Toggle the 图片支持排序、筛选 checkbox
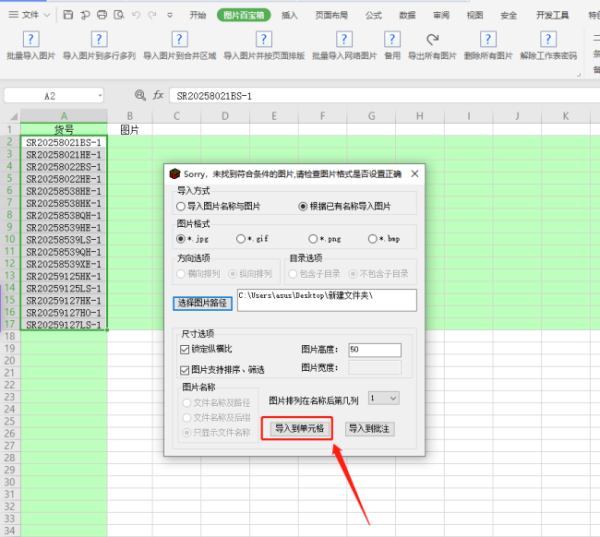The image size is (600, 537). (x=184, y=369)
